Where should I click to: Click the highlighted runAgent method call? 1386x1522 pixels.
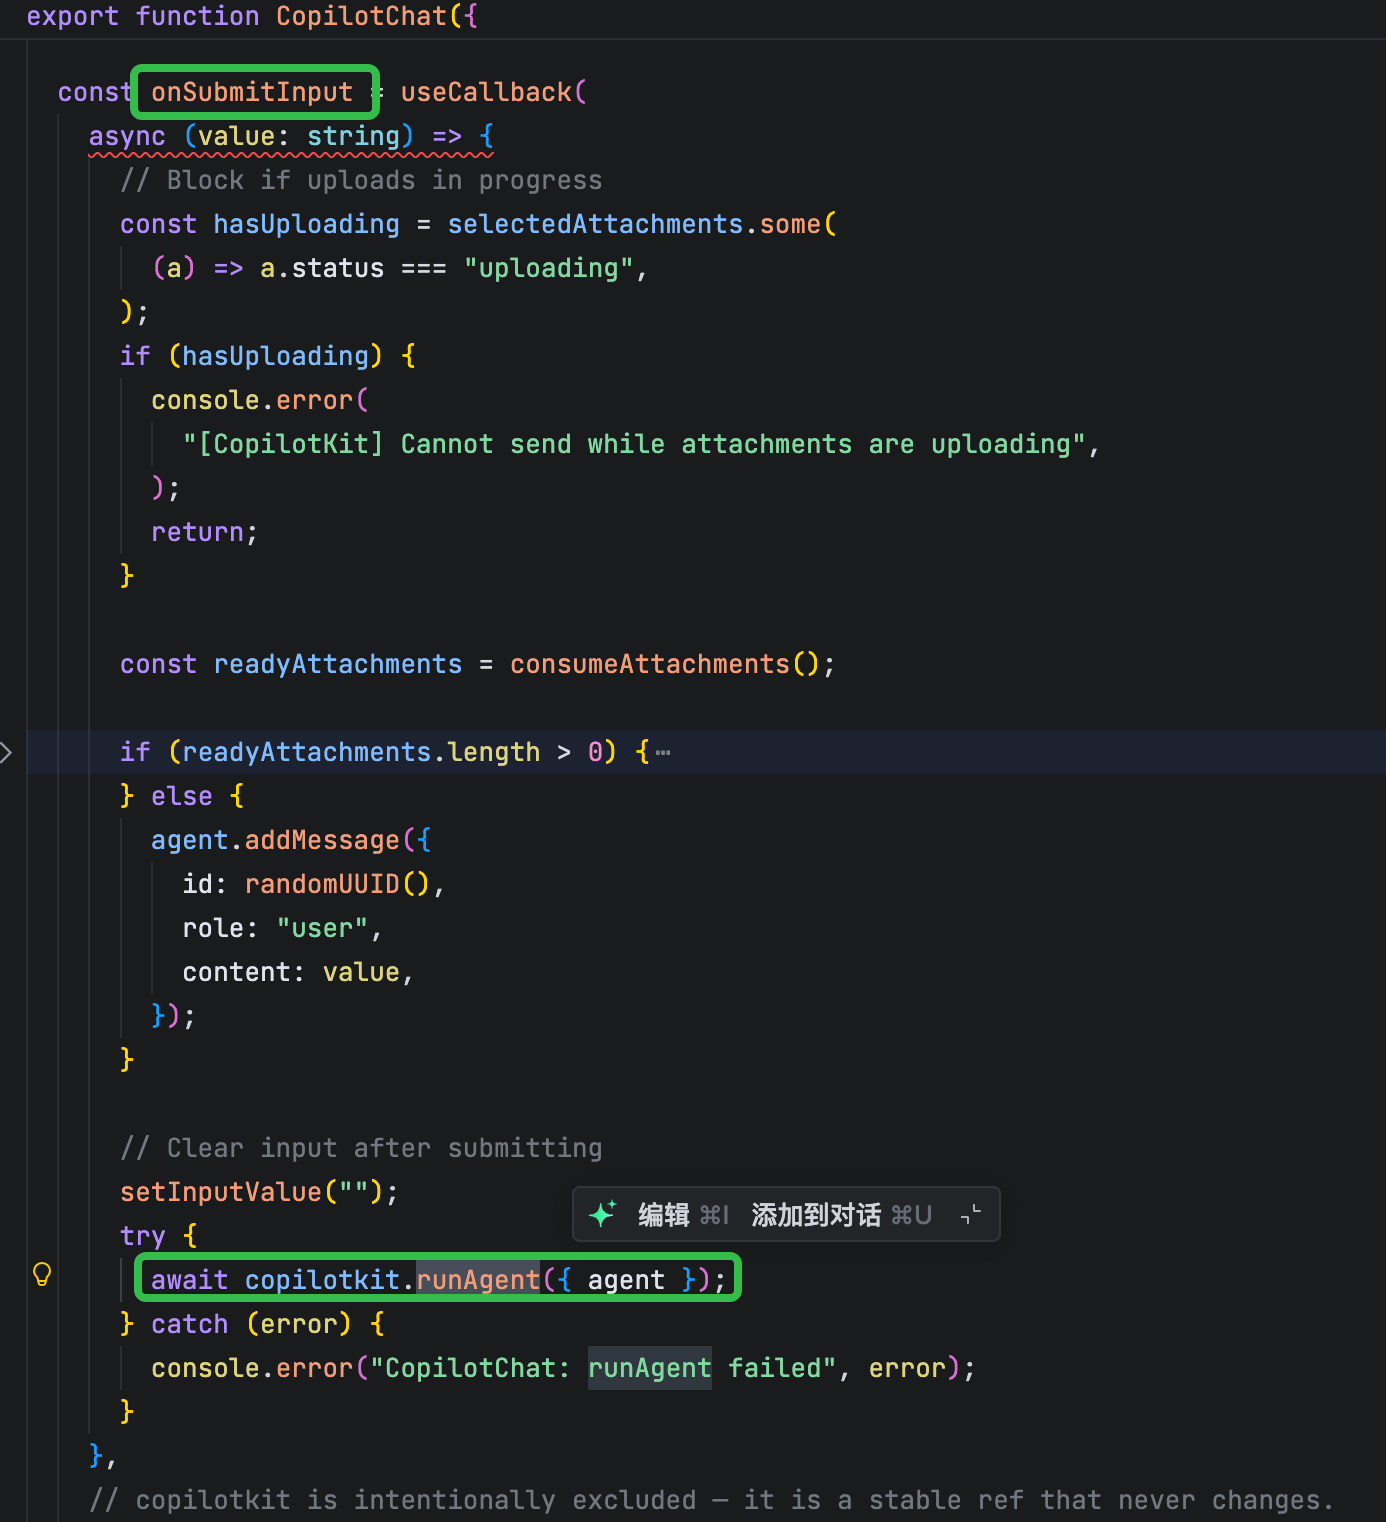click(x=478, y=1280)
